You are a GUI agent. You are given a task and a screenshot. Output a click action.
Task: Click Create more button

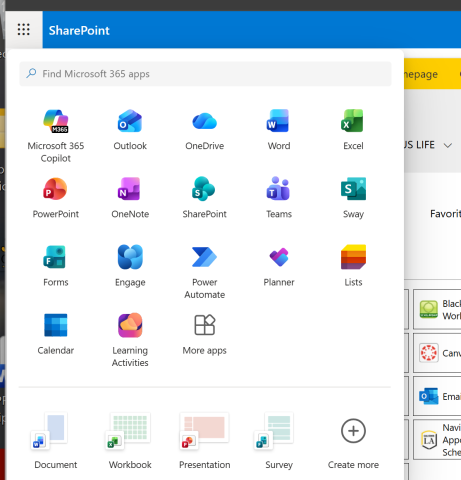click(353, 441)
